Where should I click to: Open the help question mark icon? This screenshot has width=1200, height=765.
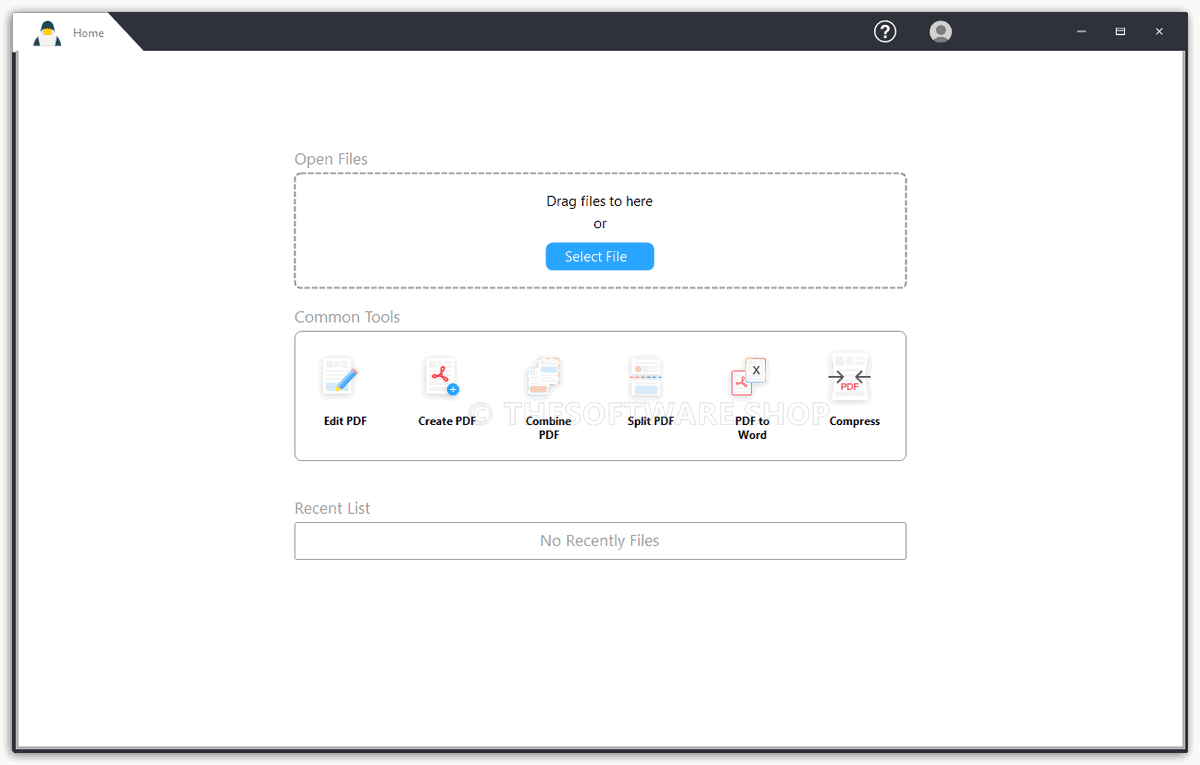(x=885, y=32)
